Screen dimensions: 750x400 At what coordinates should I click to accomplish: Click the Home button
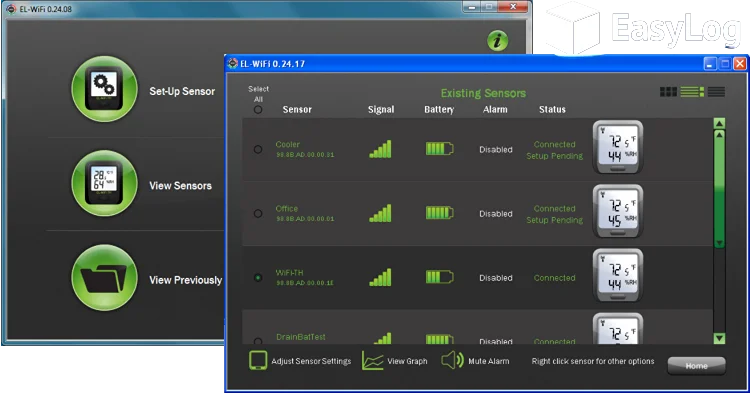[696, 366]
